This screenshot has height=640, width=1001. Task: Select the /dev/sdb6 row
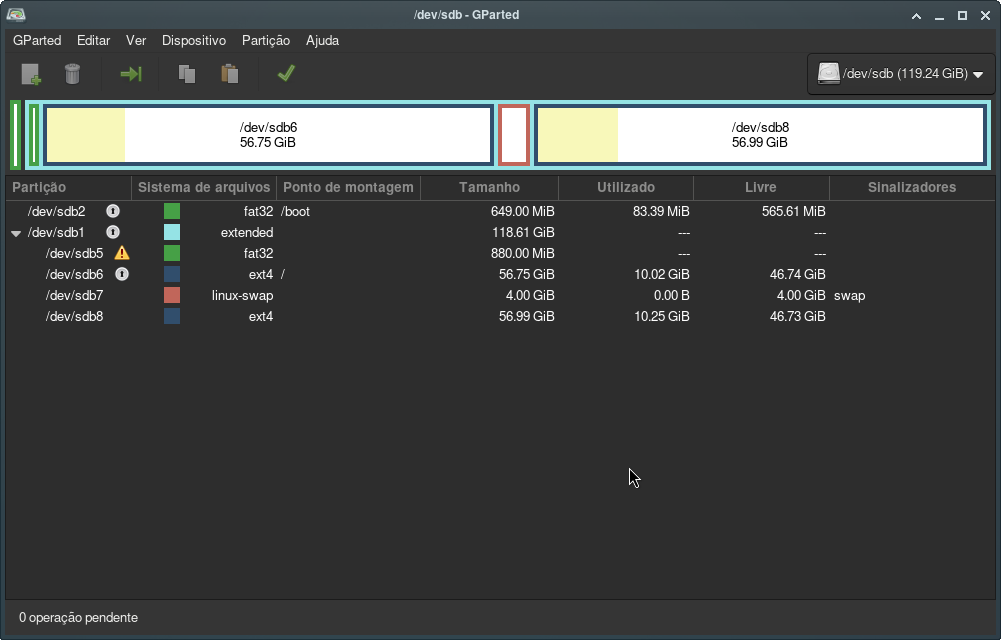coord(500,274)
